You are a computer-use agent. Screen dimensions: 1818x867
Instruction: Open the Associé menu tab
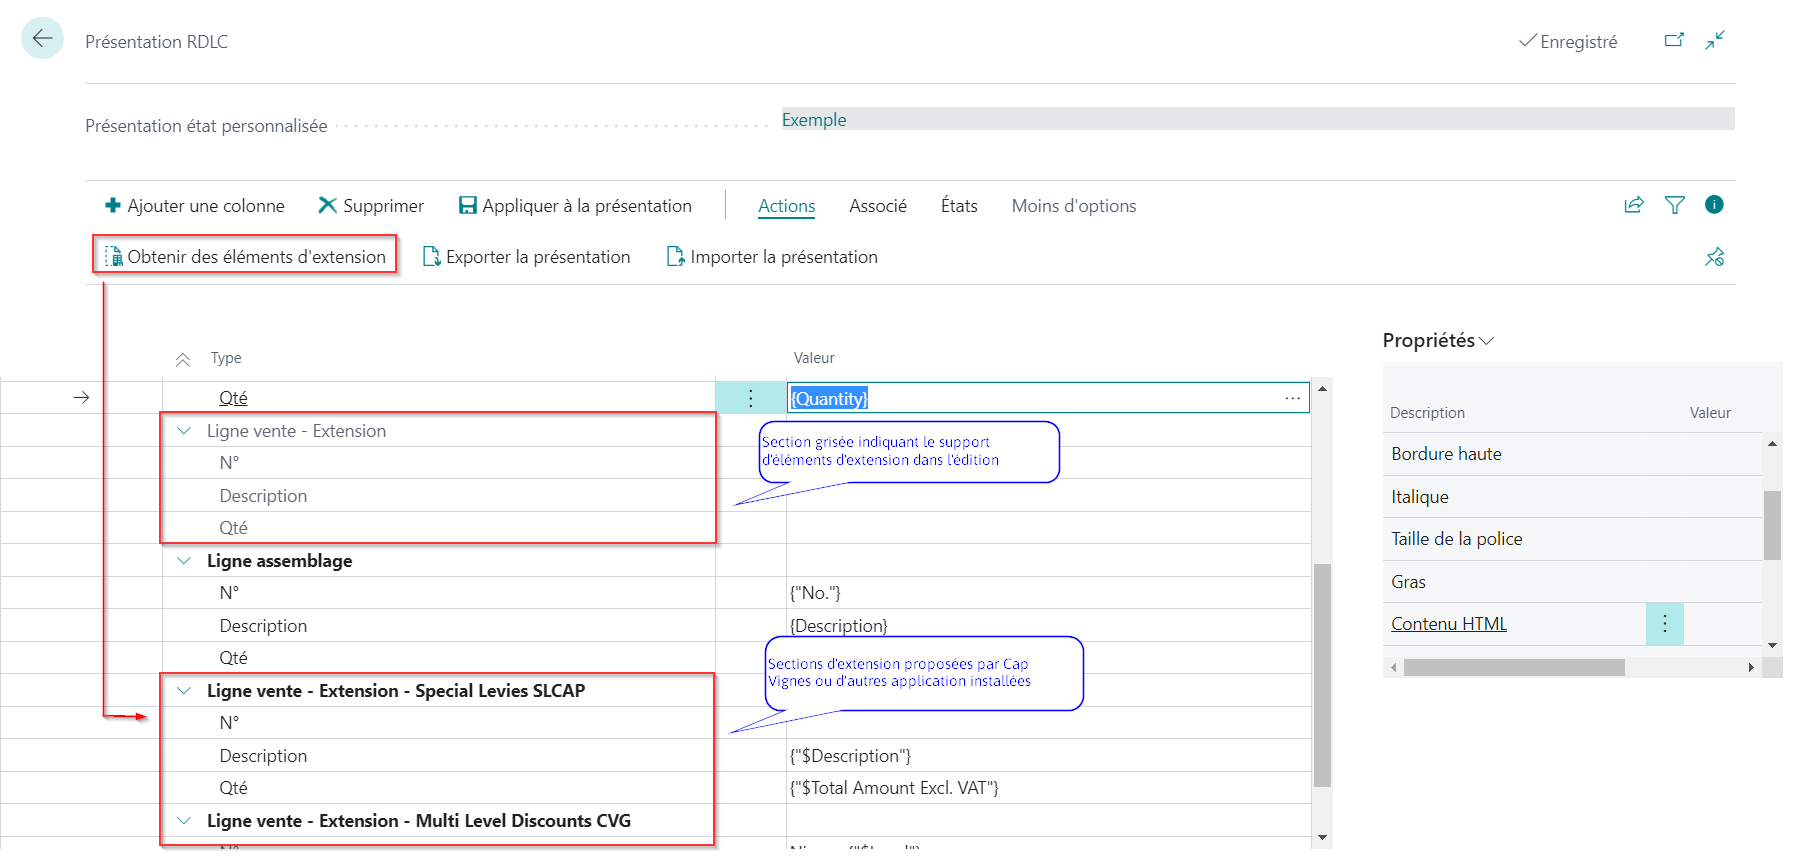tap(878, 205)
